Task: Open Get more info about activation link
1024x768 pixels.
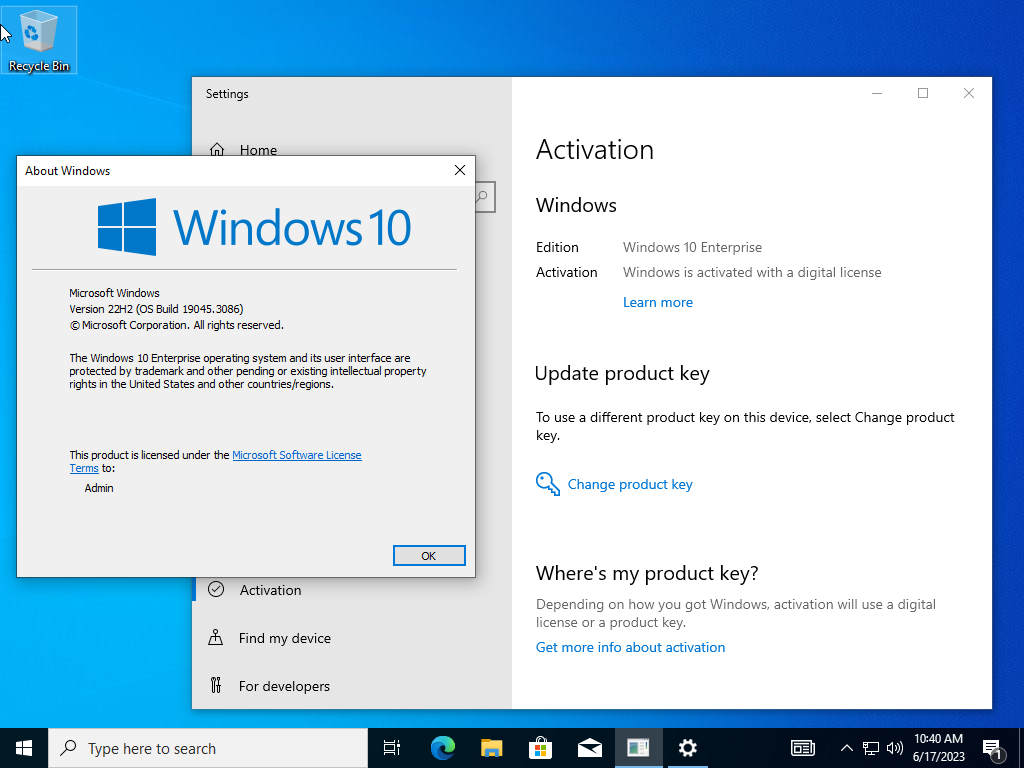Action: pos(630,647)
